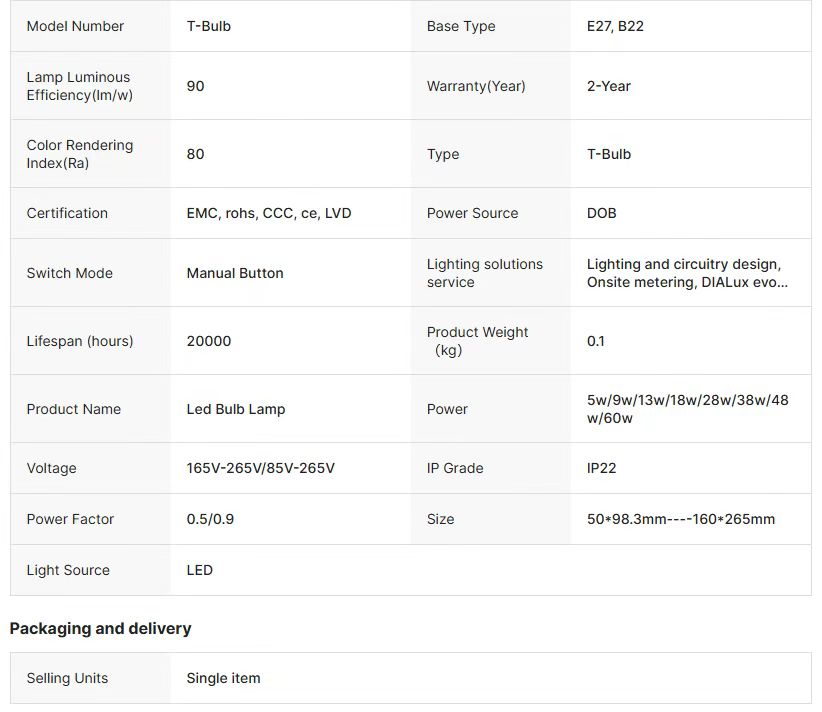Select the Manual Button switch mode value
Image resolution: width=822 pixels, height=712 pixels.
tap(234, 273)
